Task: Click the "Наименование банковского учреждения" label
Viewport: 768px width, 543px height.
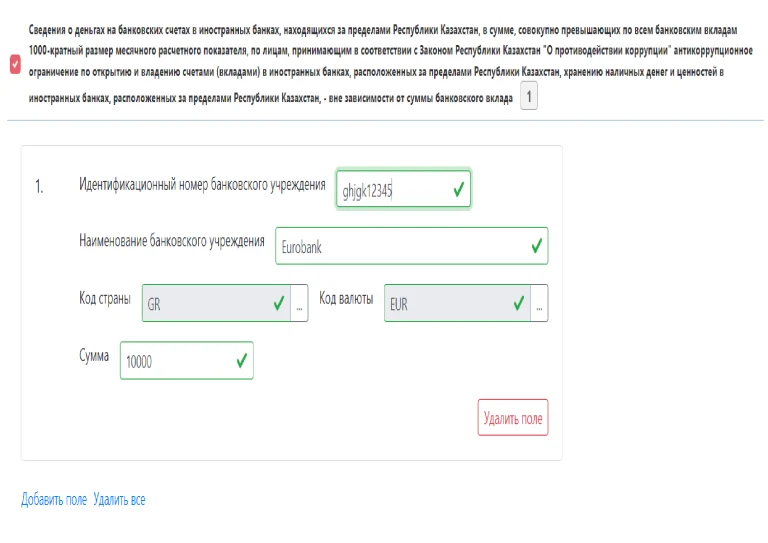Action: click(171, 241)
